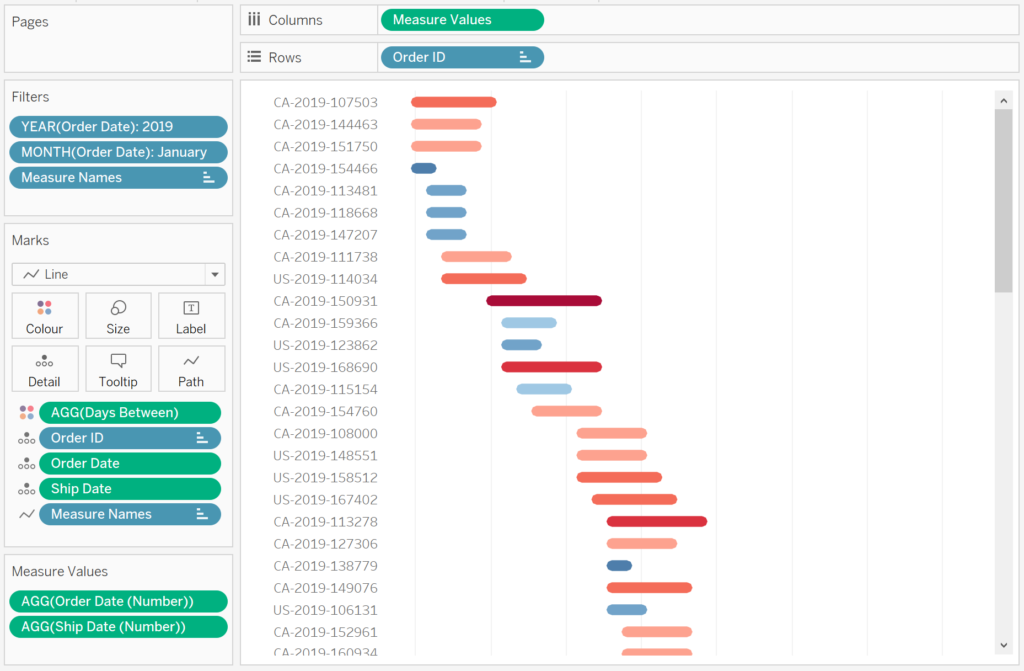This screenshot has height=671, width=1024.
Task: Select the bar for US-2019-106131
Action: tap(627, 610)
